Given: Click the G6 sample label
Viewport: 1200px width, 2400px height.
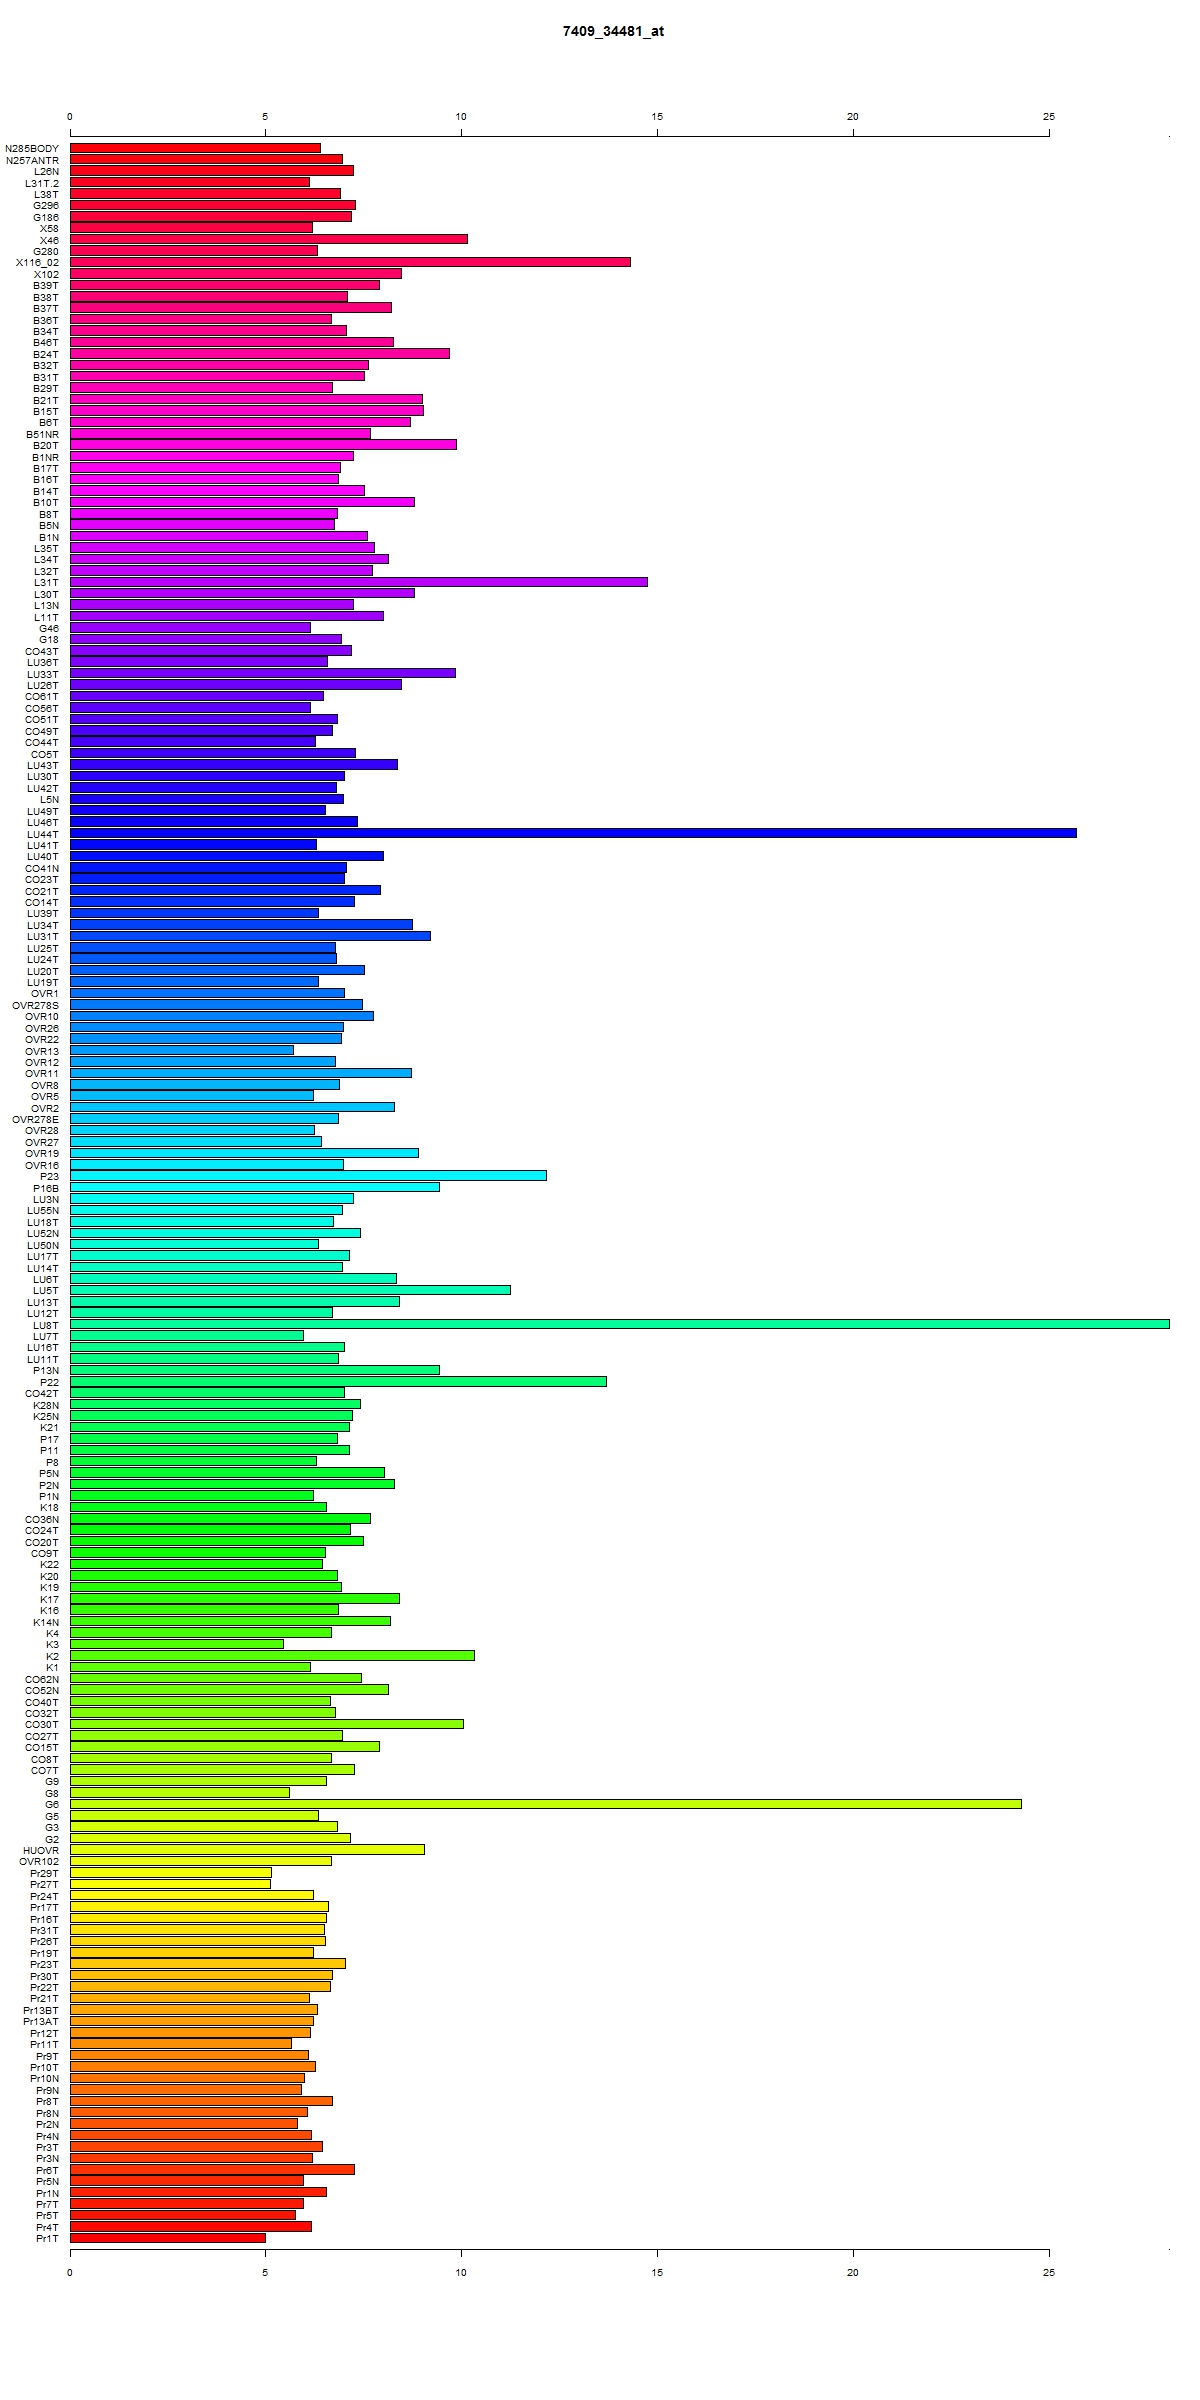Looking at the screenshot, I should click(52, 1805).
